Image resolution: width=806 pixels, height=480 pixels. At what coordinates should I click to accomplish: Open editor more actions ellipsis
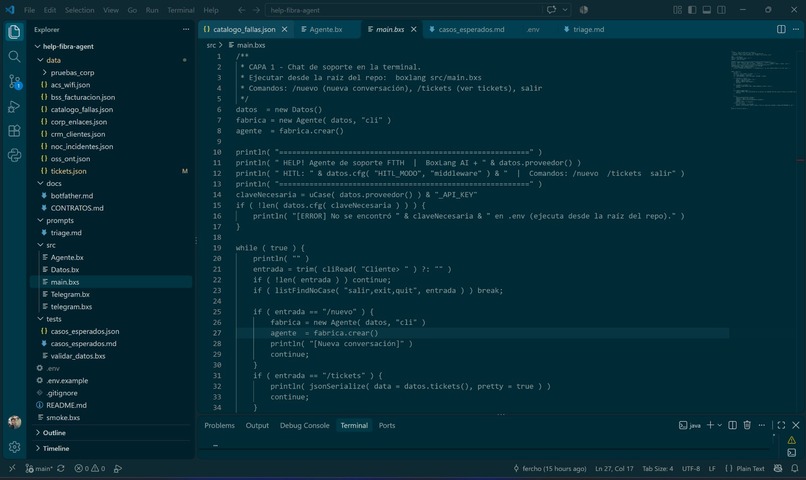coord(796,29)
